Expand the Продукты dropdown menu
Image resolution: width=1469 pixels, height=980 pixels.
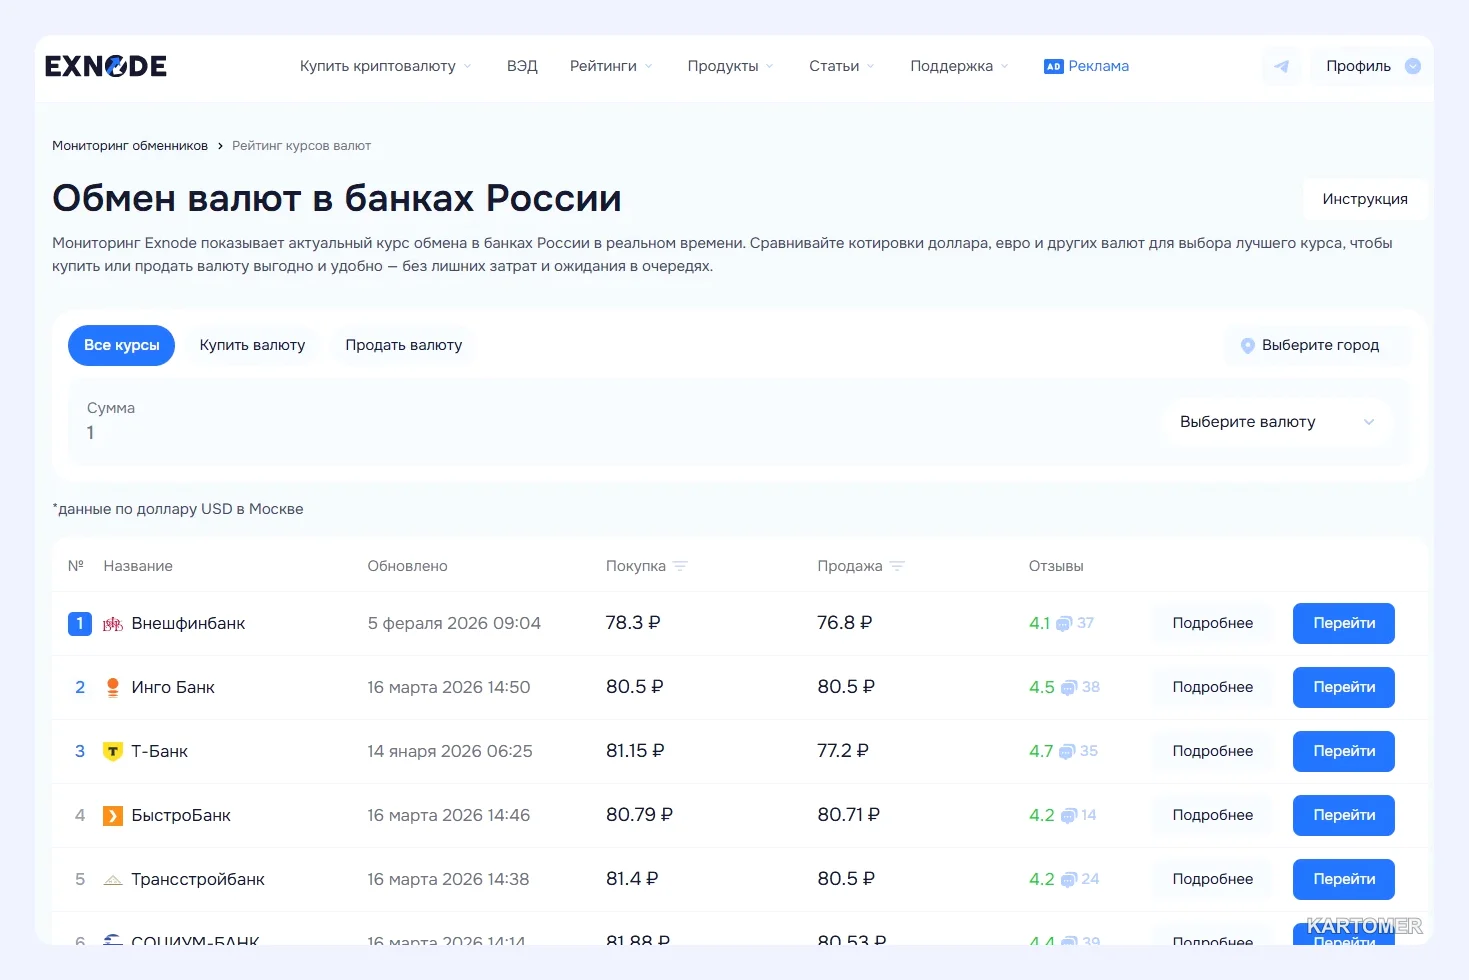click(731, 66)
